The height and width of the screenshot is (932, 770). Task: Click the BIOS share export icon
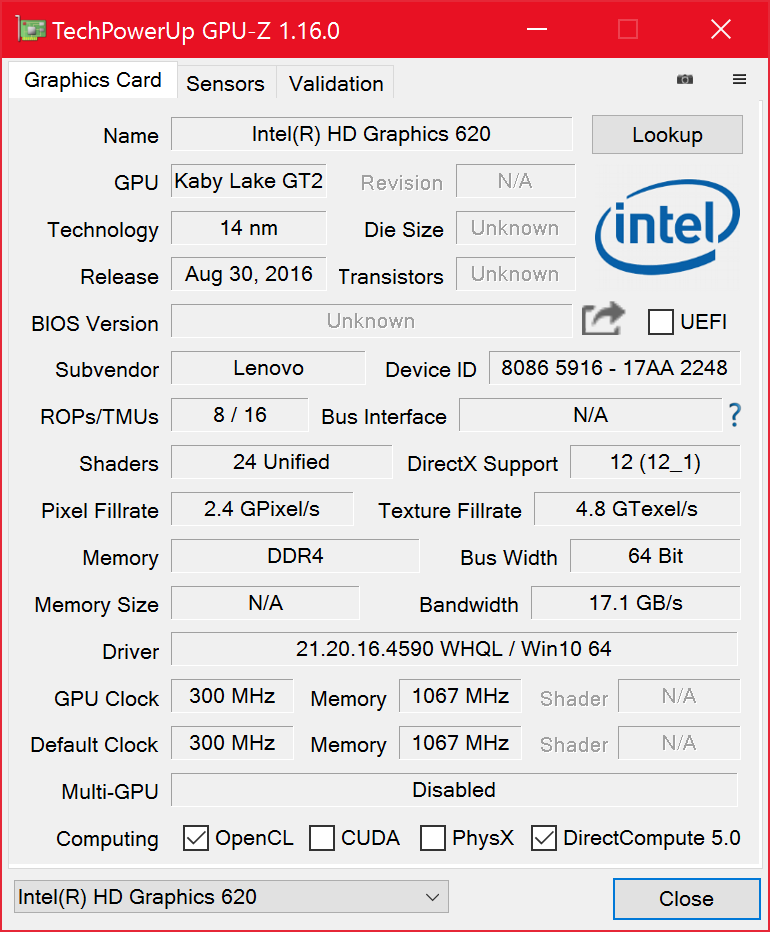click(x=603, y=320)
